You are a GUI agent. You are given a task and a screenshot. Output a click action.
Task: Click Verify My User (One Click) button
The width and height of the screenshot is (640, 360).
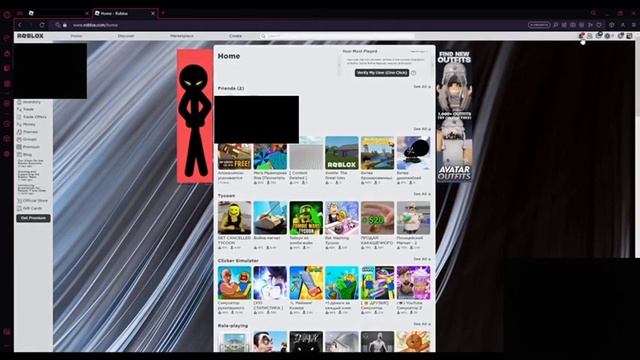(382, 73)
